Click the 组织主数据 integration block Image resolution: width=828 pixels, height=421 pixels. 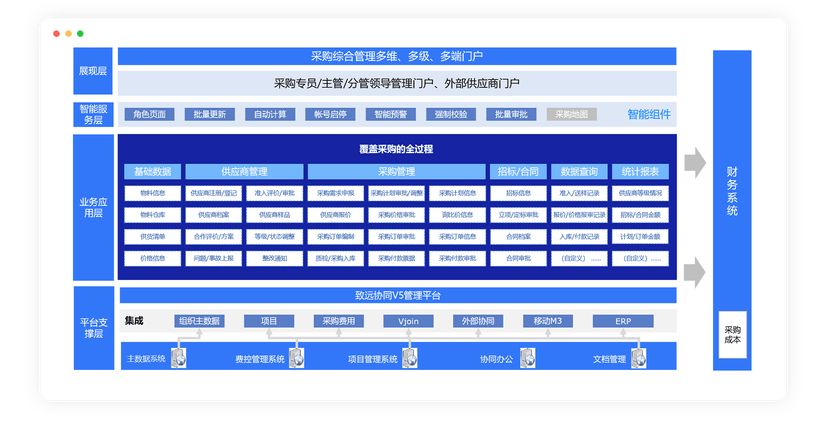(x=200, y=321)
